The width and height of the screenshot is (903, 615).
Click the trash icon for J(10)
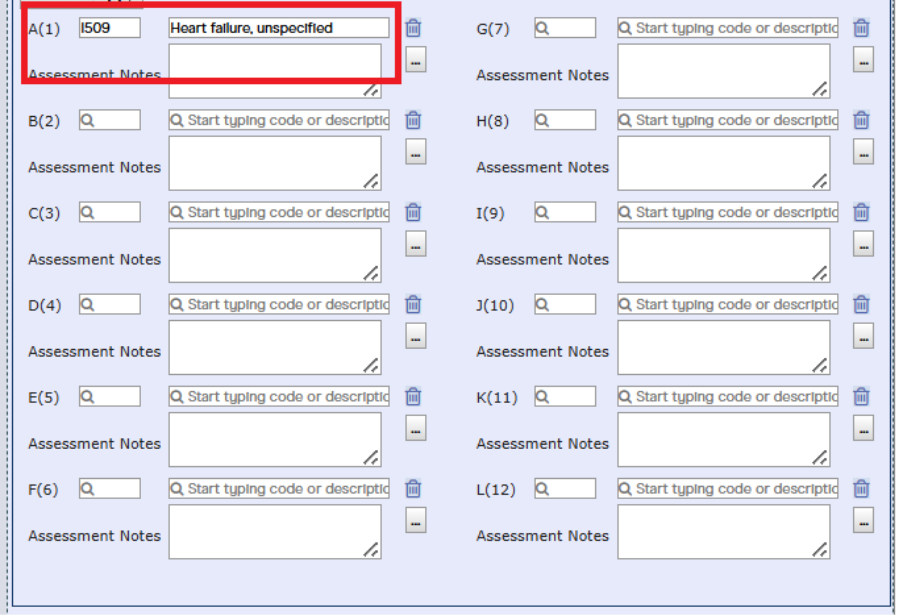coord(862,304)
